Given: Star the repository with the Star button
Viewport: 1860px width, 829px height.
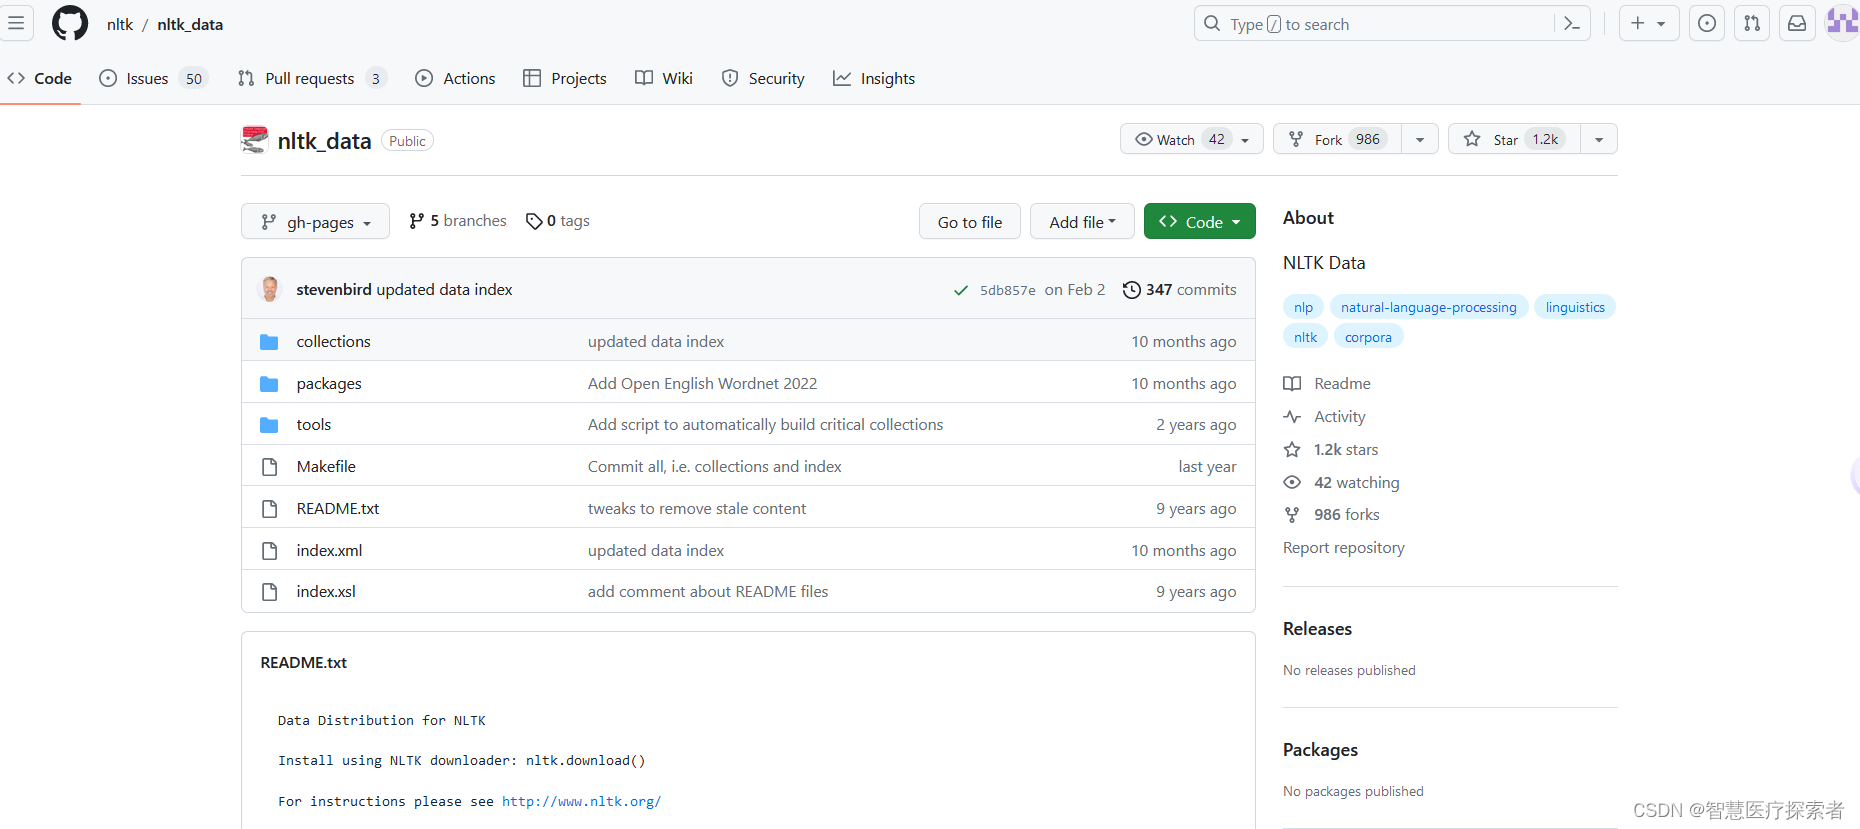Looking at the screenshot, I should point(1514,139).
